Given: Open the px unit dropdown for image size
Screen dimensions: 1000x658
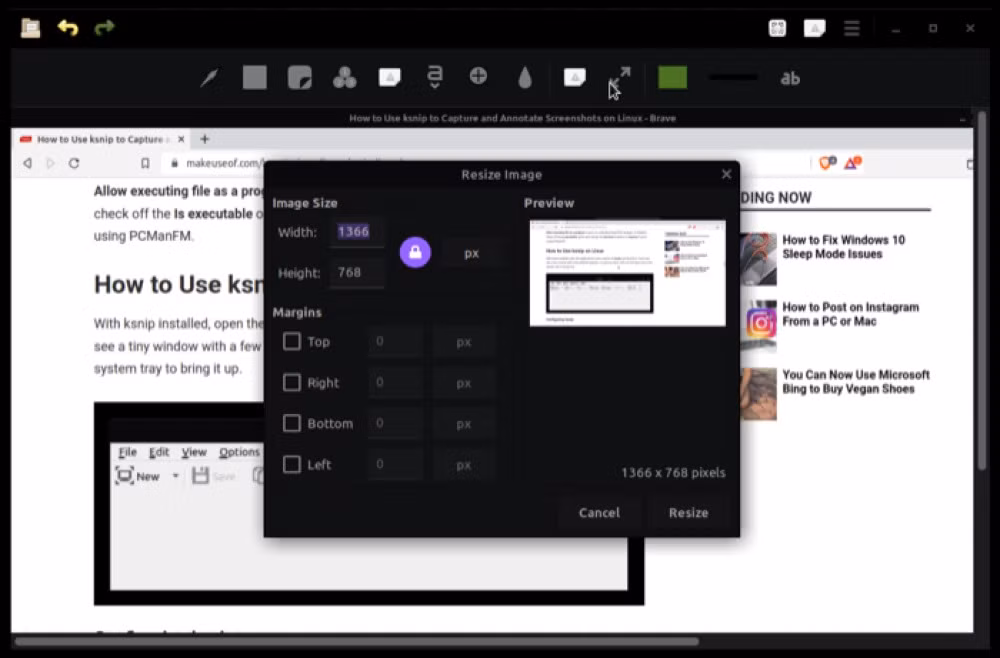Looking at the screenshot, I should [x=471, y=253].
